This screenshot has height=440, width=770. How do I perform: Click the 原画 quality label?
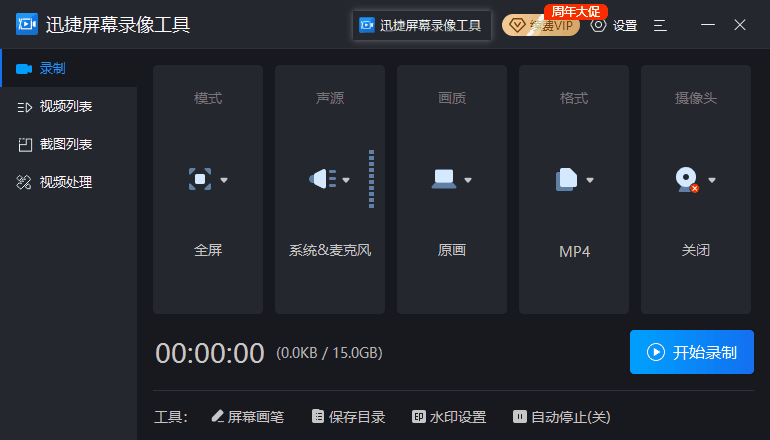[x=452, y=250]
